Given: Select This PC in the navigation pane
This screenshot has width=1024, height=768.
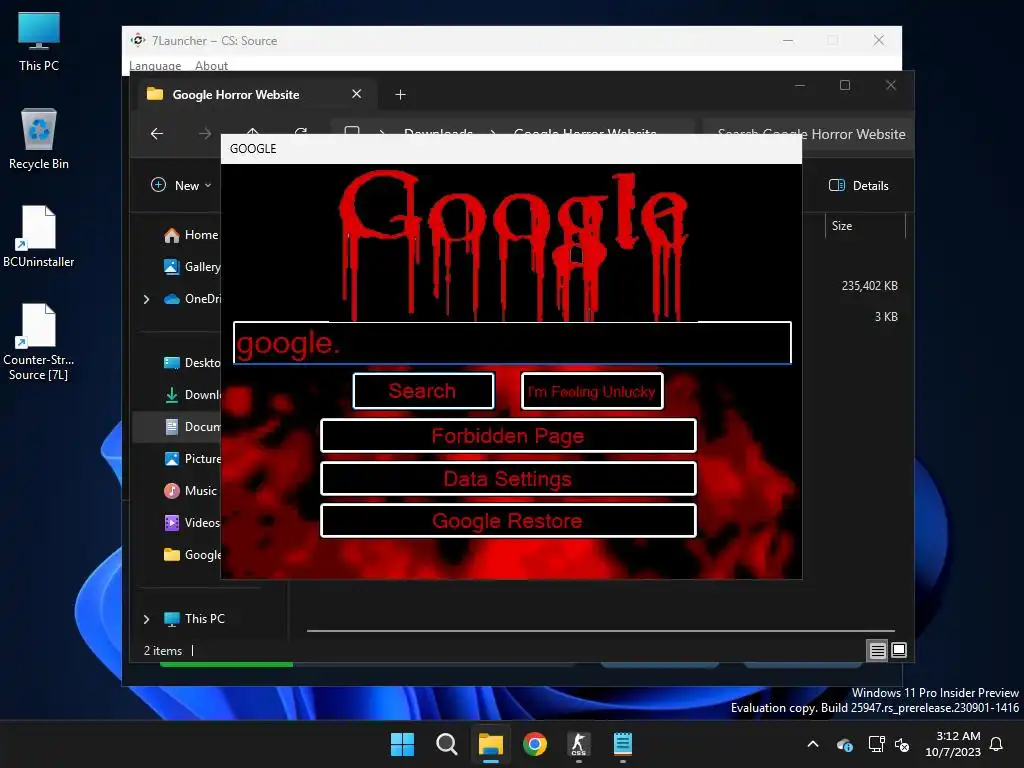Looking at the screenshot, I should click(194, 618).
